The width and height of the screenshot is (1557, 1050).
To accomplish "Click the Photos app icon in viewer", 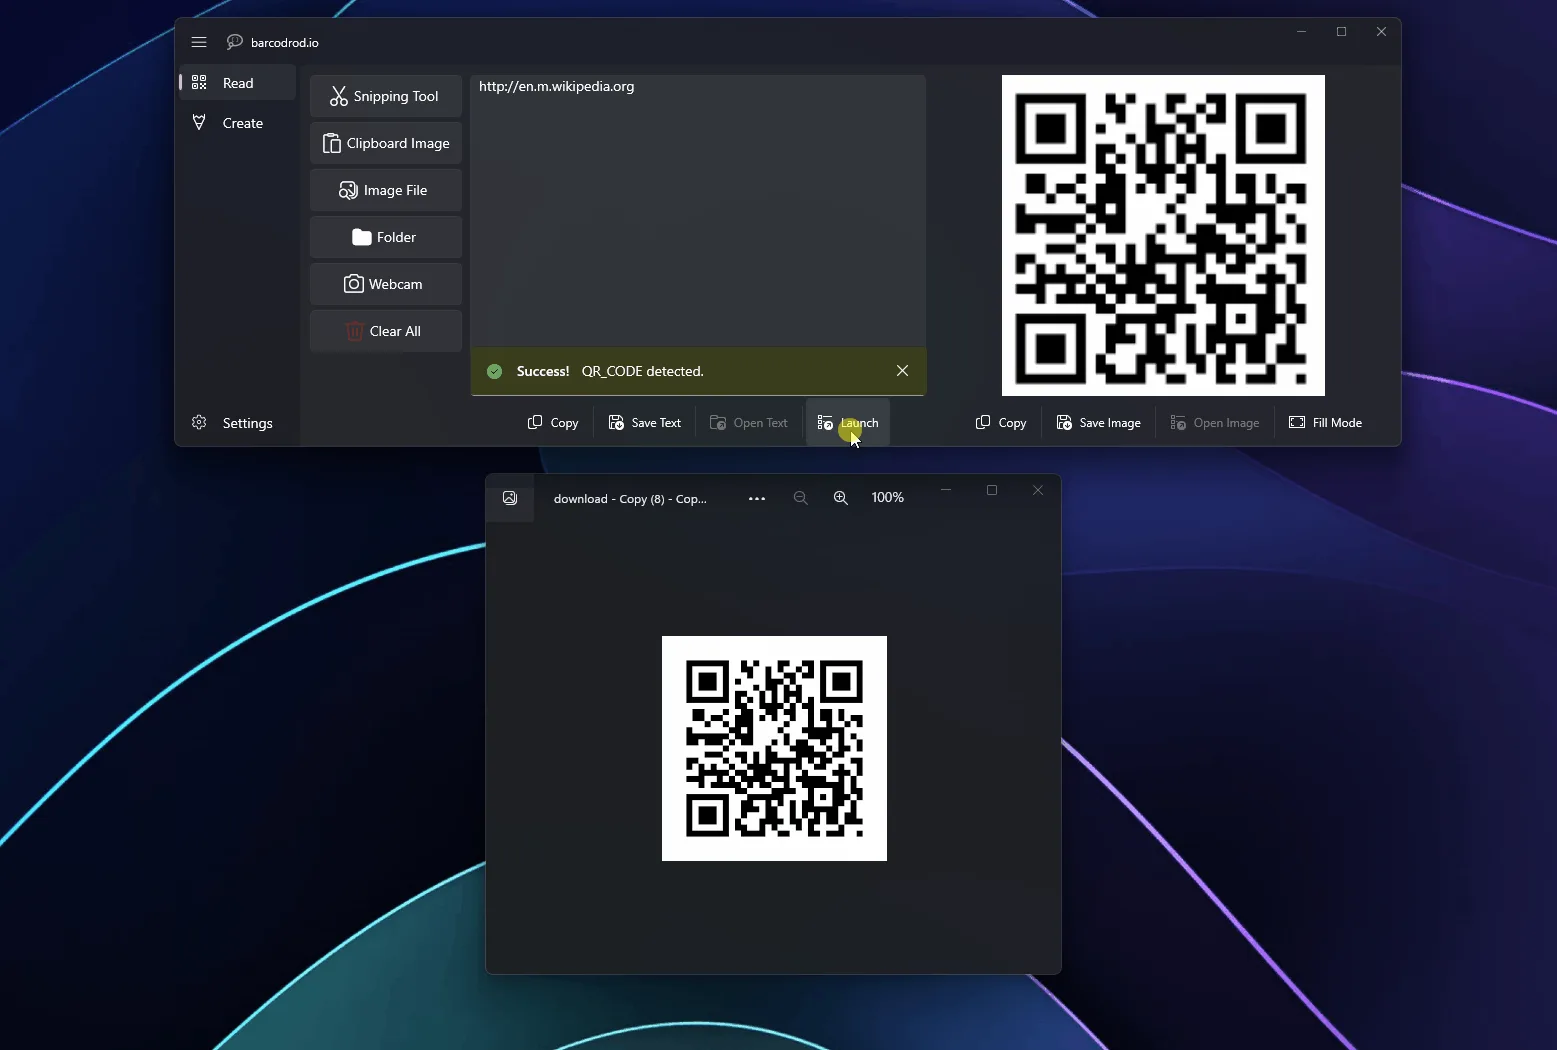I will pos(510,498).
